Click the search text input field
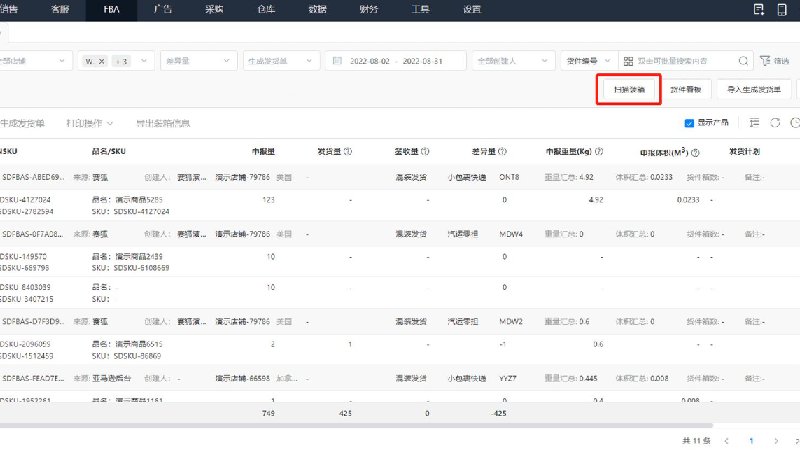 click(686, 61)
